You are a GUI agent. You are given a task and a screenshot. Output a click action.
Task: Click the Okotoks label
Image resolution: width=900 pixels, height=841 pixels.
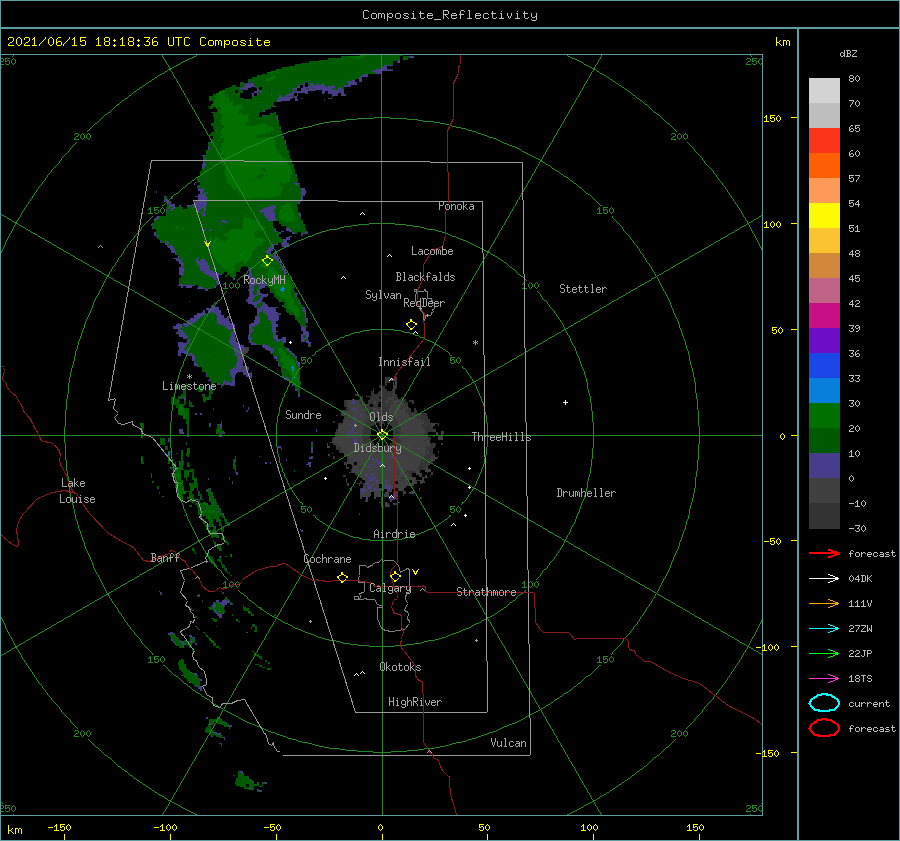[x=400, y=667]
